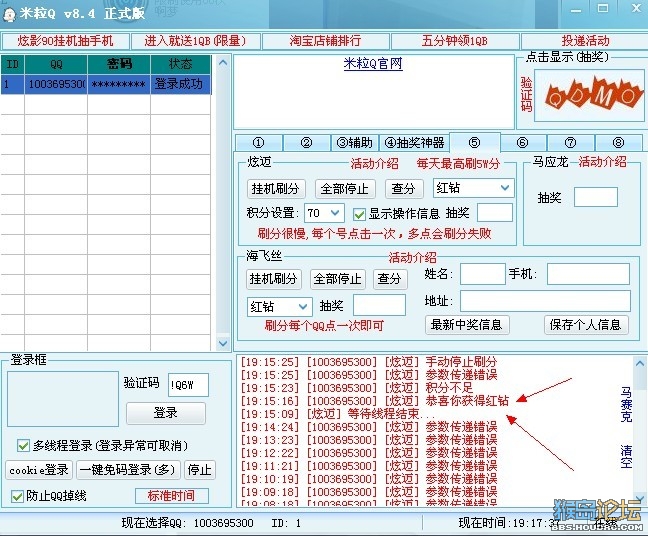648x536 pixels.
Task: Switch to tab ⑧
Action: tap(618, 143)
